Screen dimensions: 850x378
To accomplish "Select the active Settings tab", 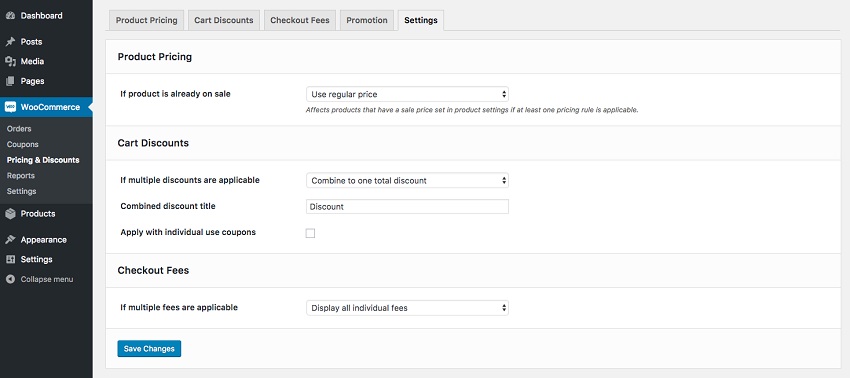I will coord(421,20).
